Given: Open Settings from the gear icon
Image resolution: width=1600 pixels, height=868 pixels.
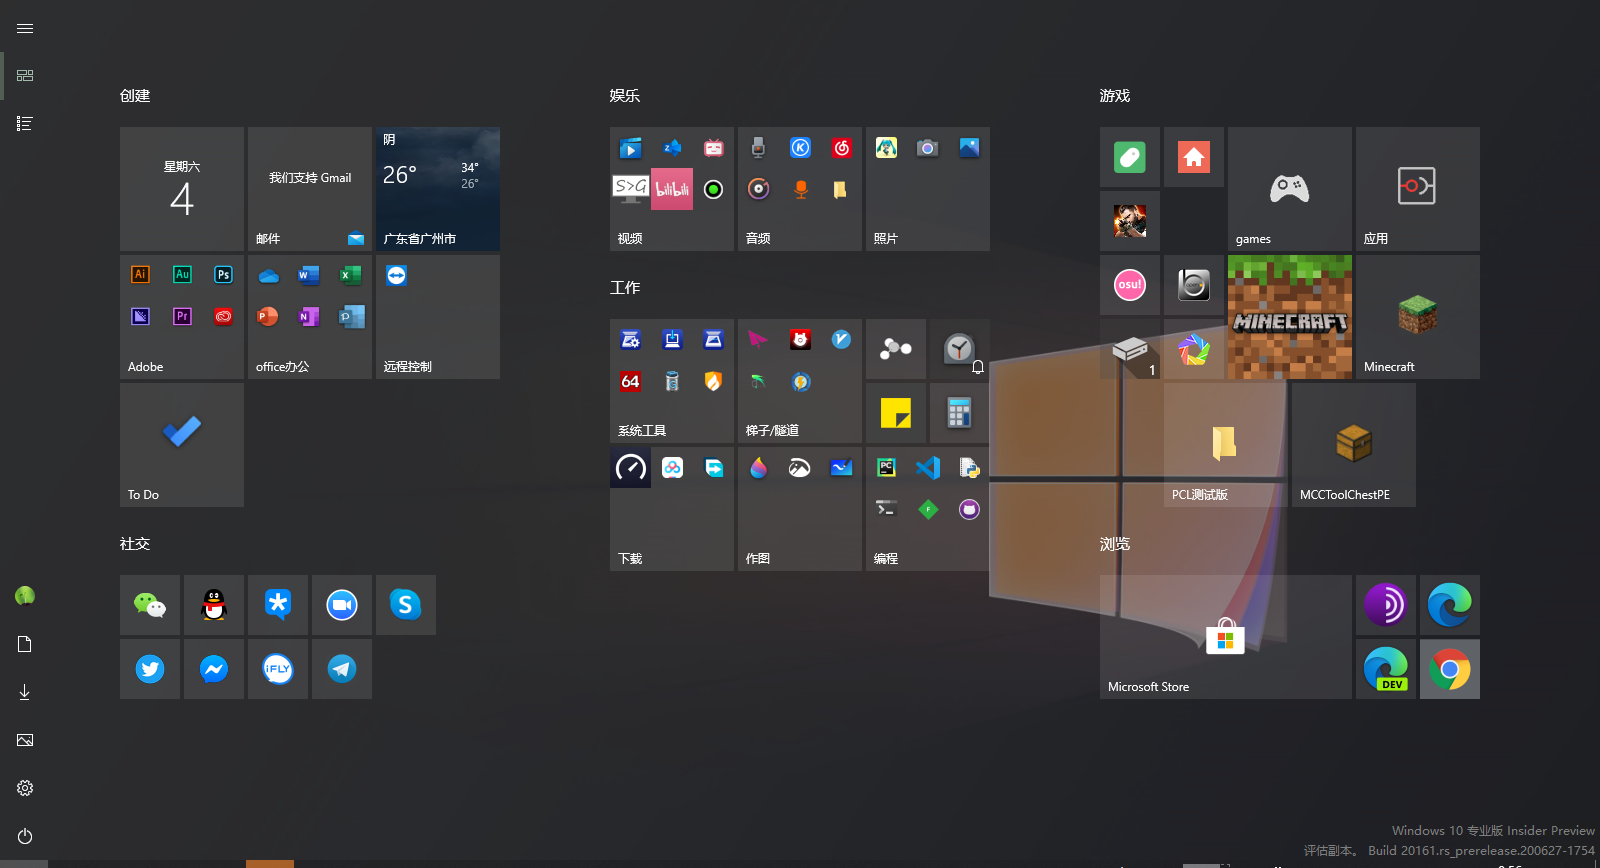Looking at the screenshot, I should click(25, 788).
